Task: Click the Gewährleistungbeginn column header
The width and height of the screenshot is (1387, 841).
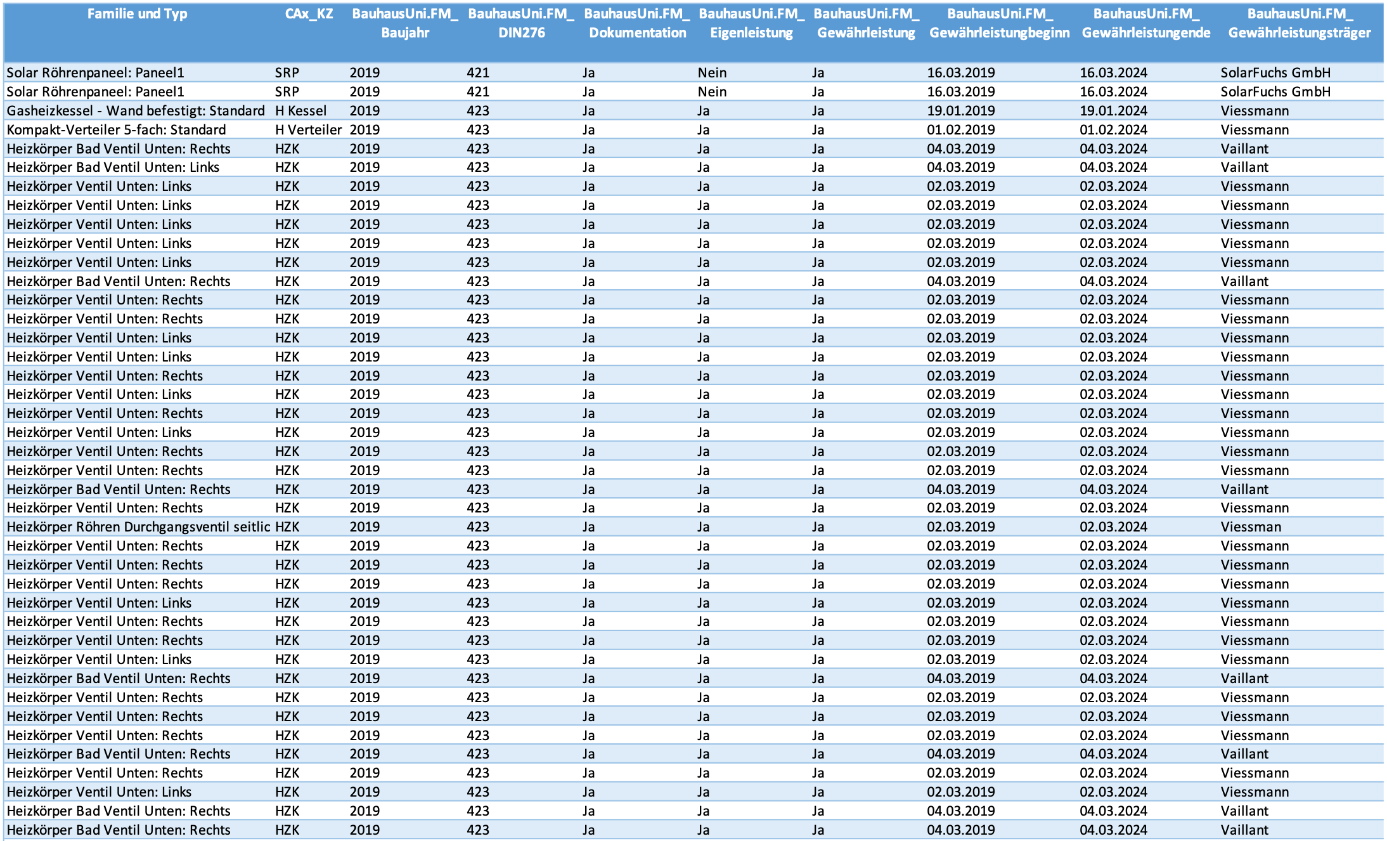Action: point(999,23)
